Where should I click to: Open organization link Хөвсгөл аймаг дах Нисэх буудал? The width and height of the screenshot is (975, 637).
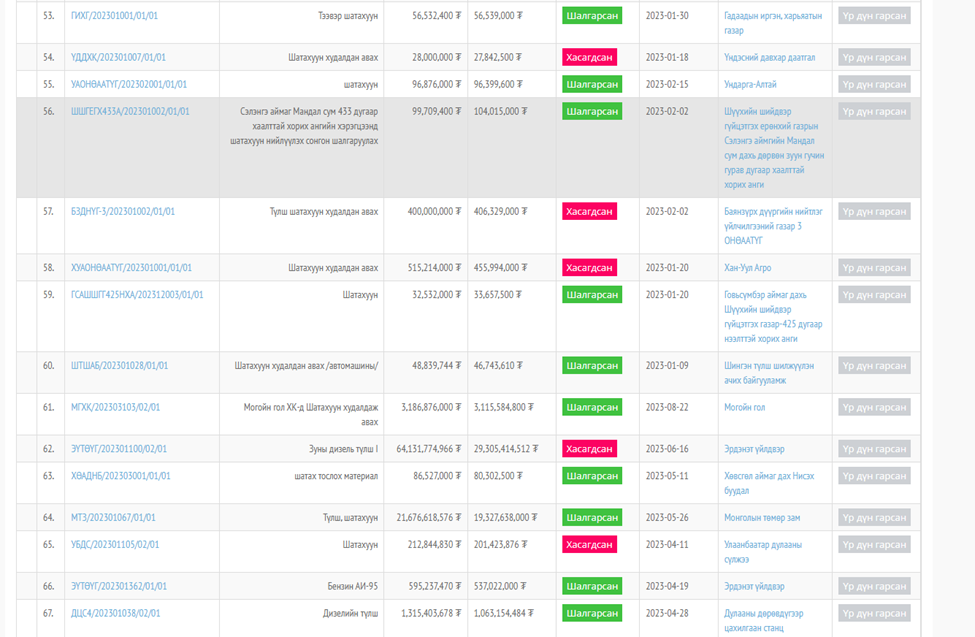point(769,483)
